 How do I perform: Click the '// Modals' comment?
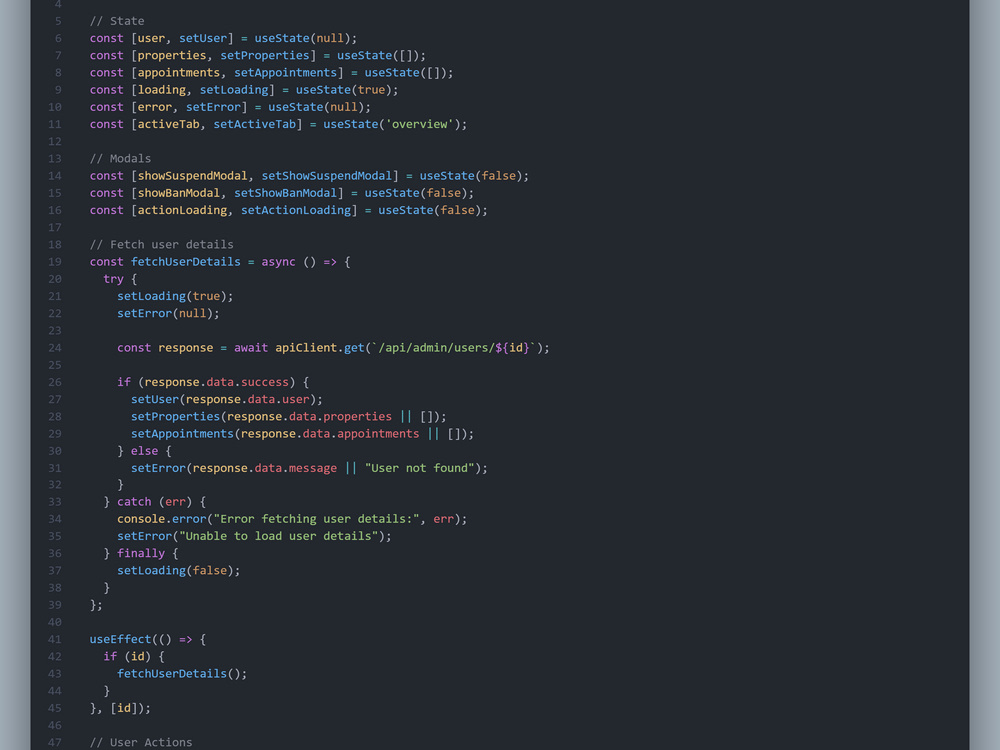point(121,159)
